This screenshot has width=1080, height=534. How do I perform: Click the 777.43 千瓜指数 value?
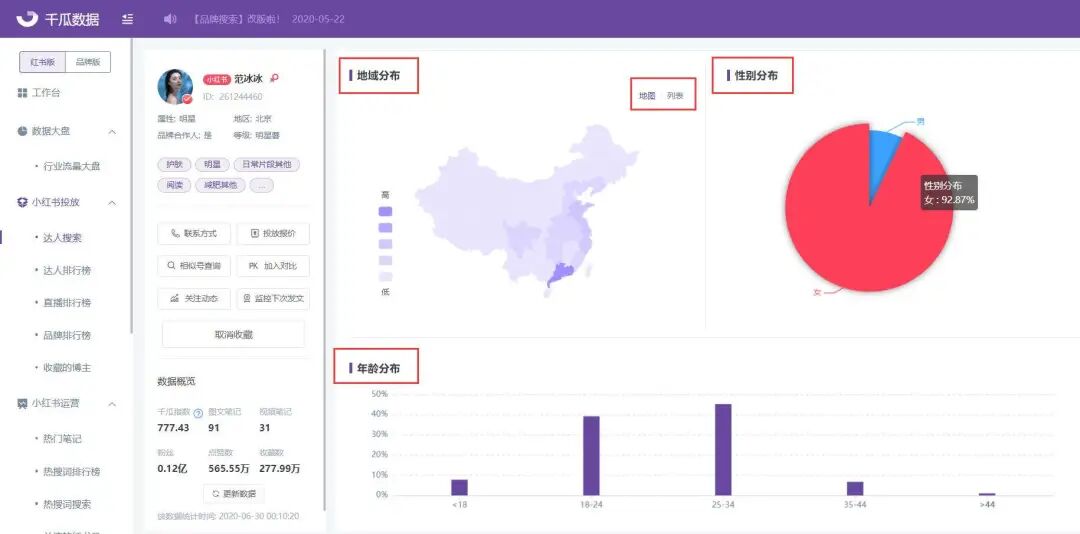174,428
